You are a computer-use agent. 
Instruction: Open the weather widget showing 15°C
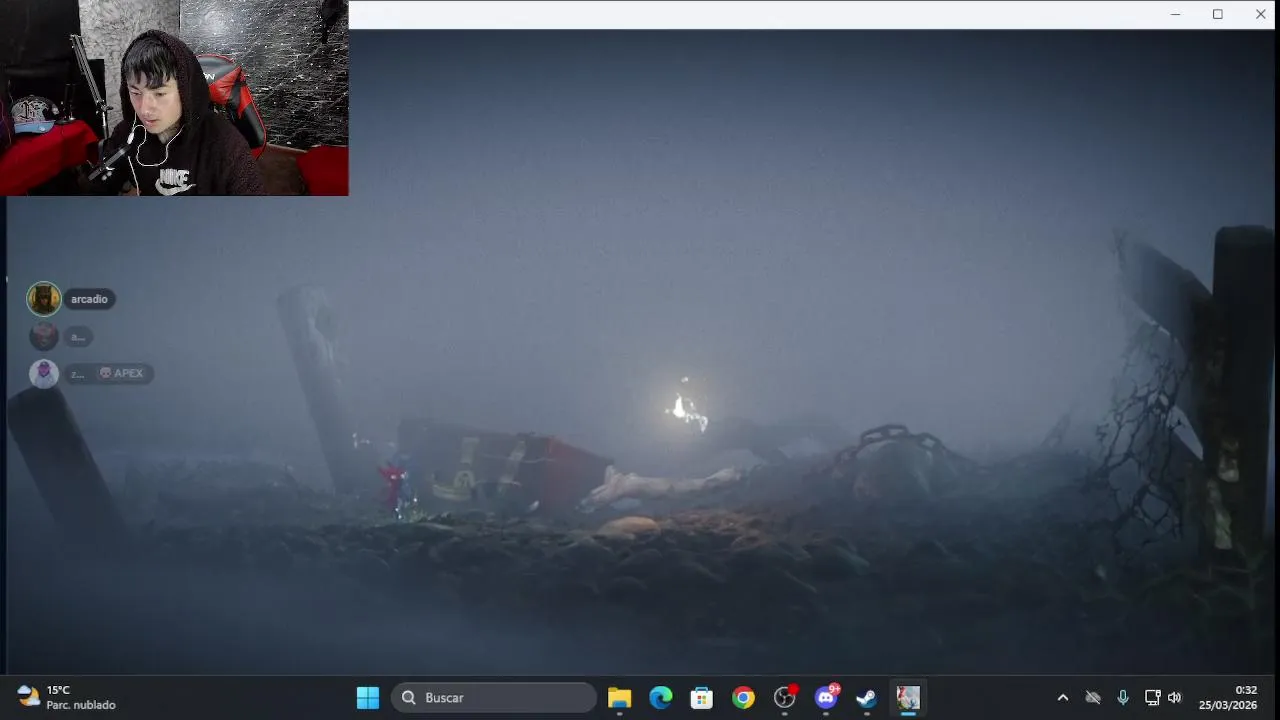point(67,697)
